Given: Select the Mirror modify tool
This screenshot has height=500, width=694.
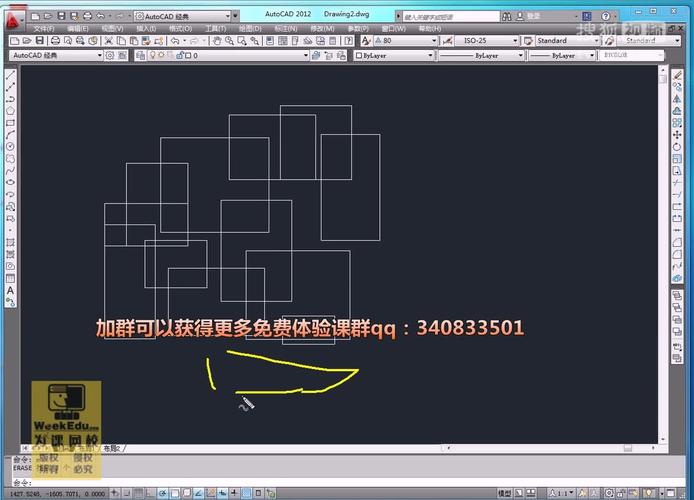Looking at the screenshot, I should click(x=677, y=99).
